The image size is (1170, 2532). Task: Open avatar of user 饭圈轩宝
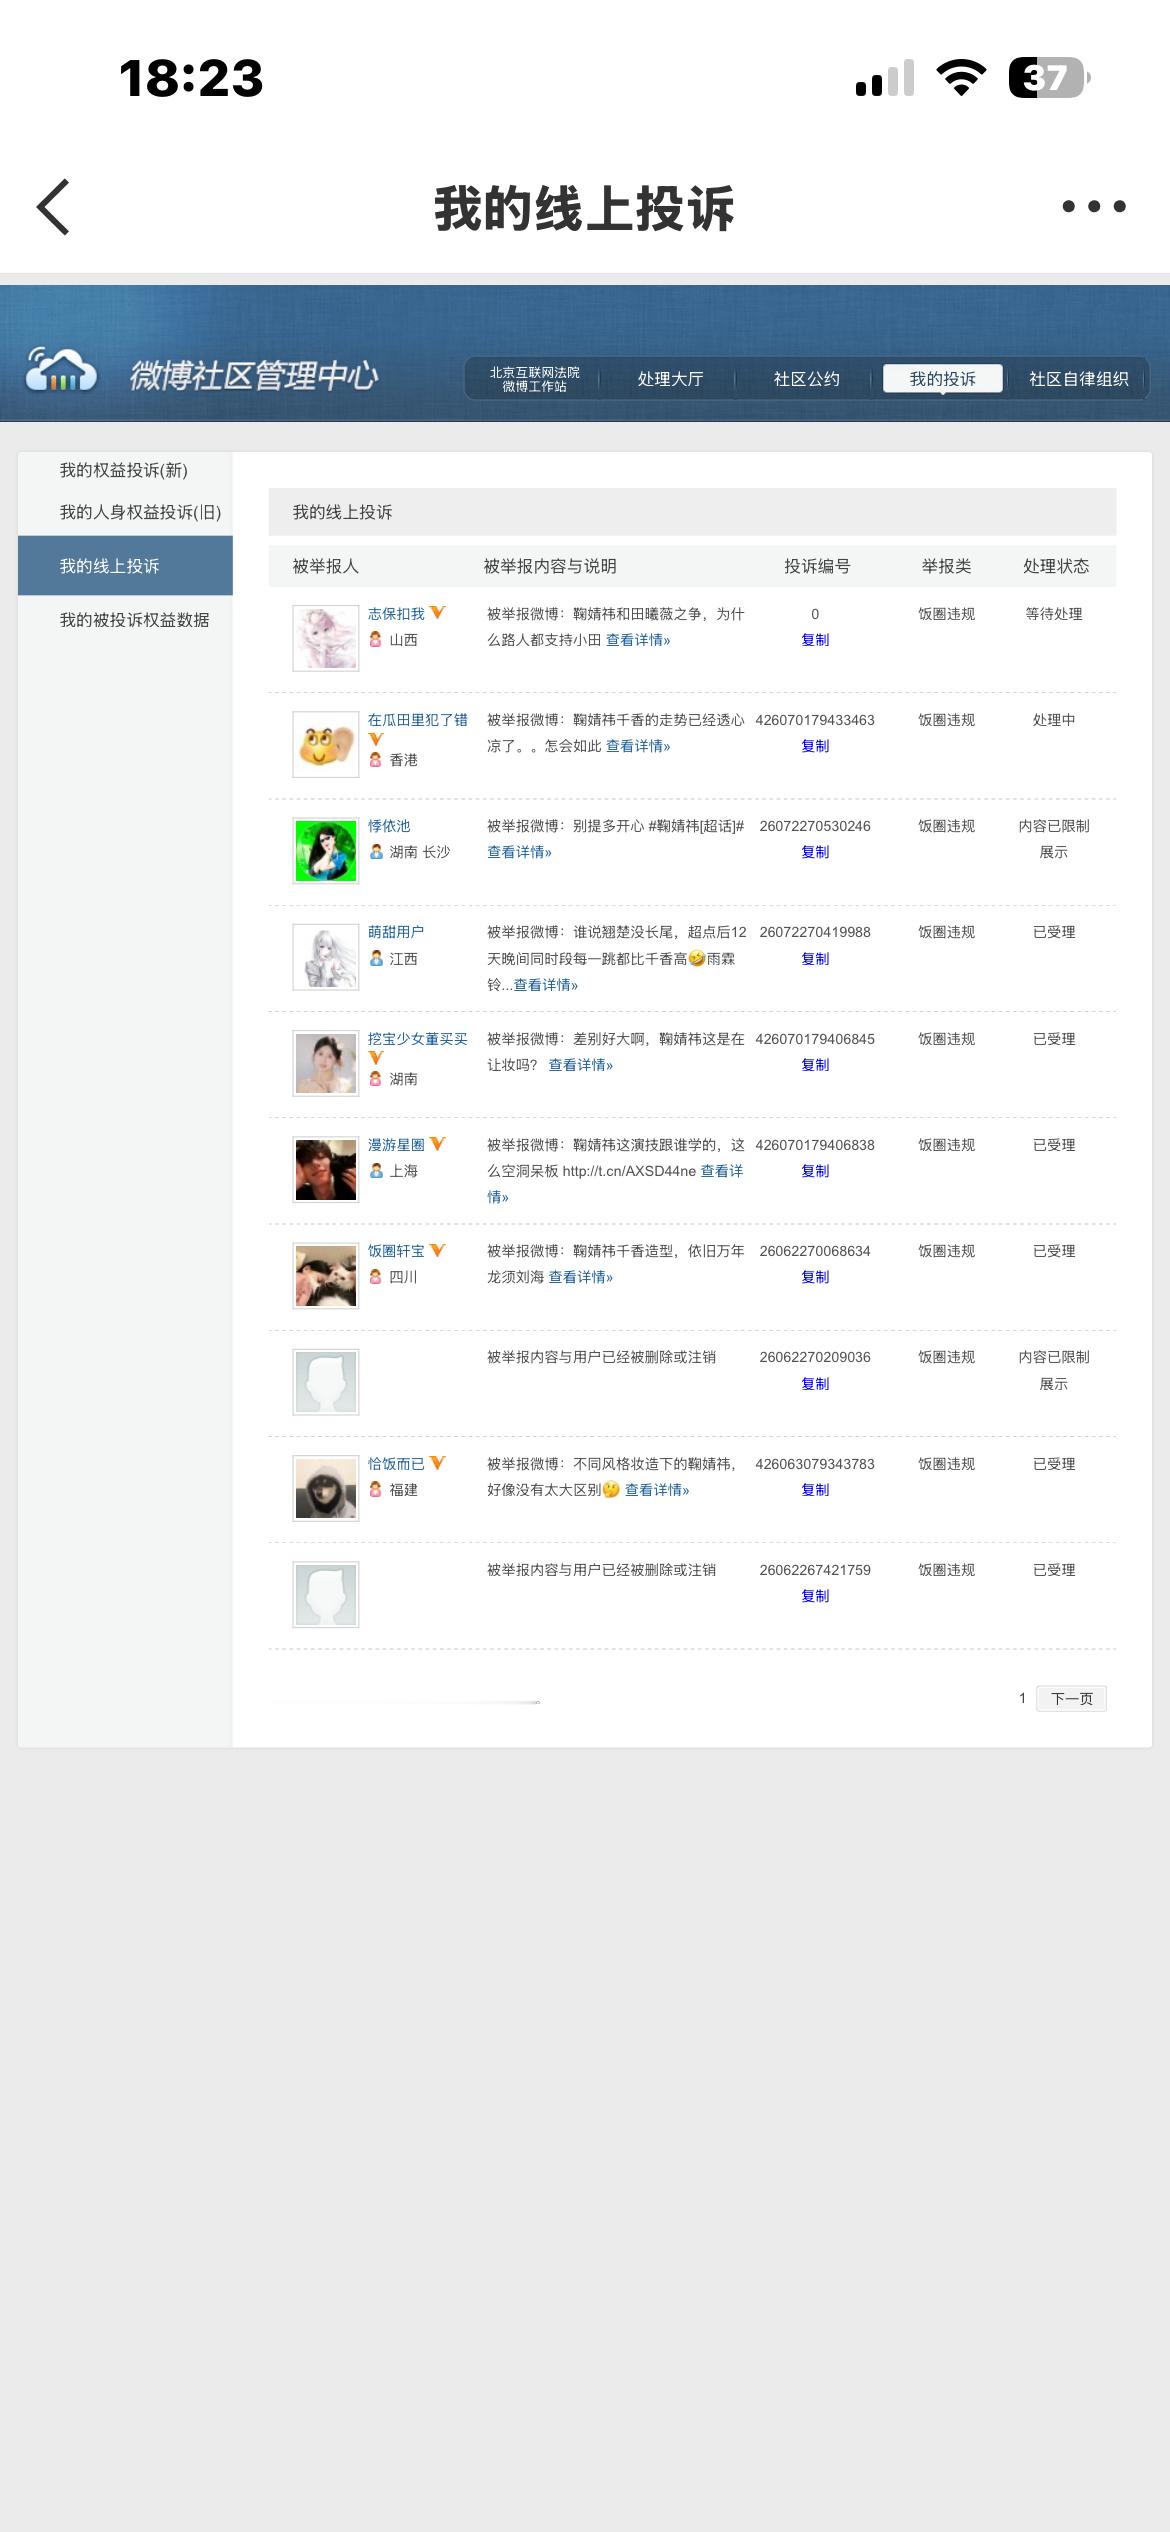(x=326, y=1276)
